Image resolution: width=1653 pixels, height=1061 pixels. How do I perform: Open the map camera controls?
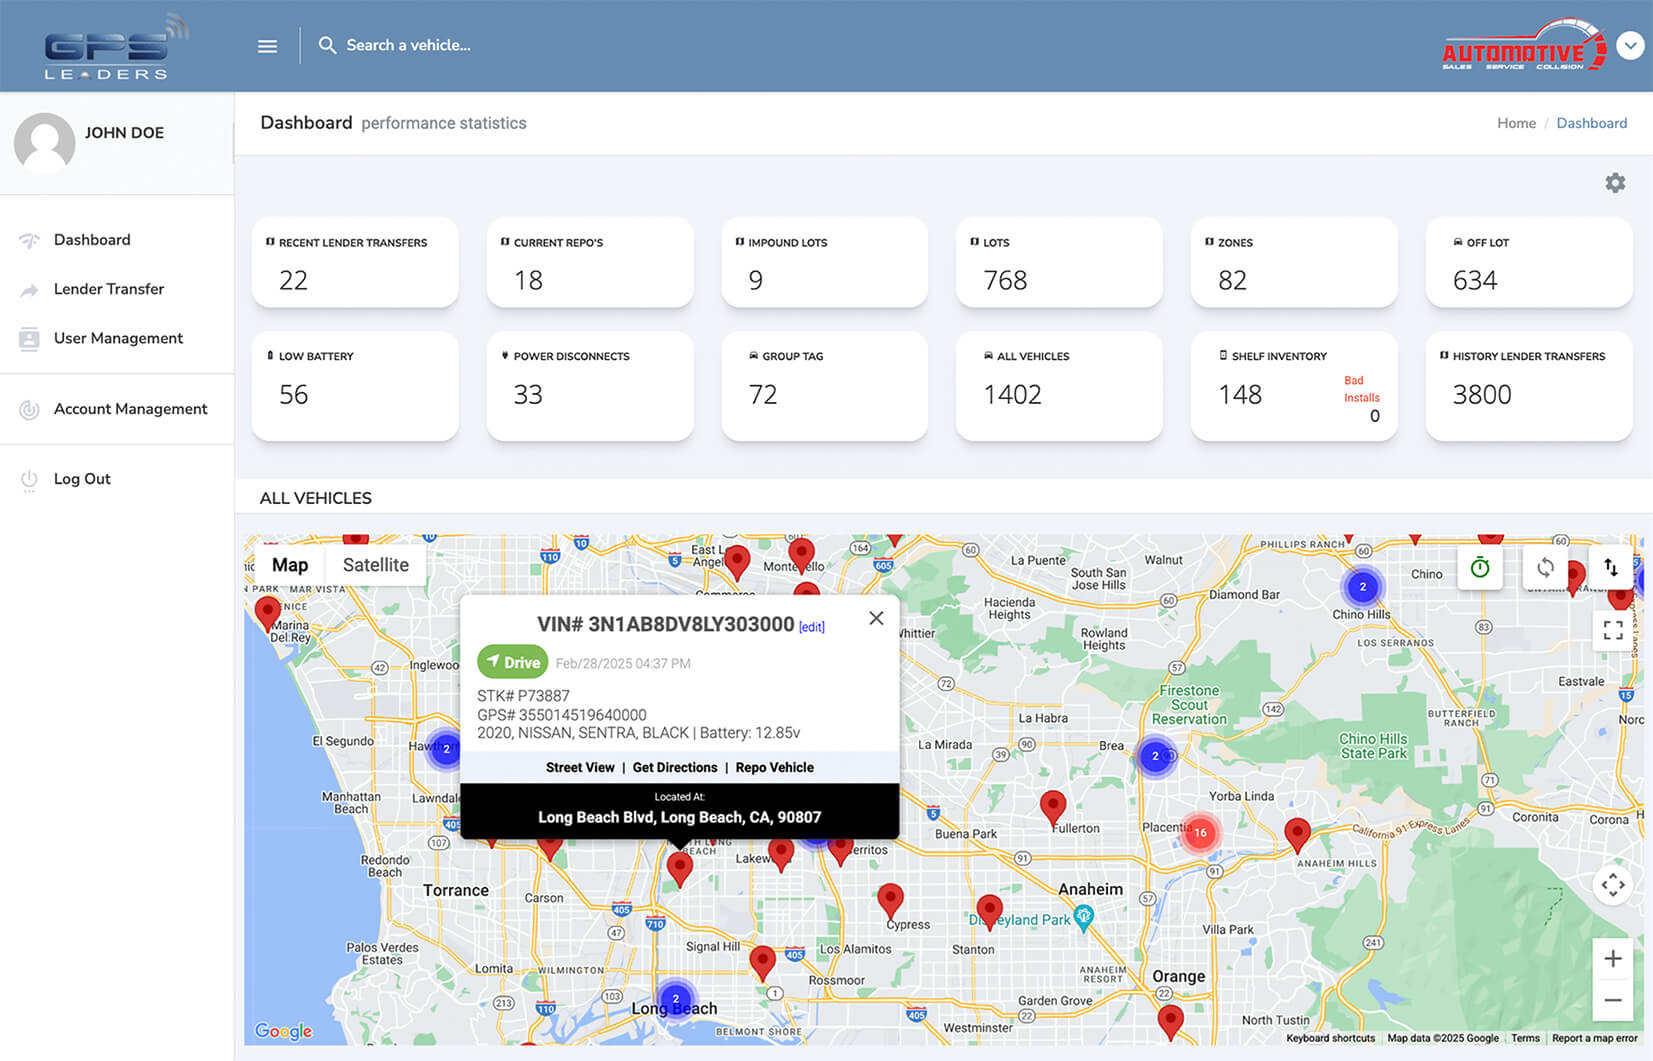tap(1612, 885)
